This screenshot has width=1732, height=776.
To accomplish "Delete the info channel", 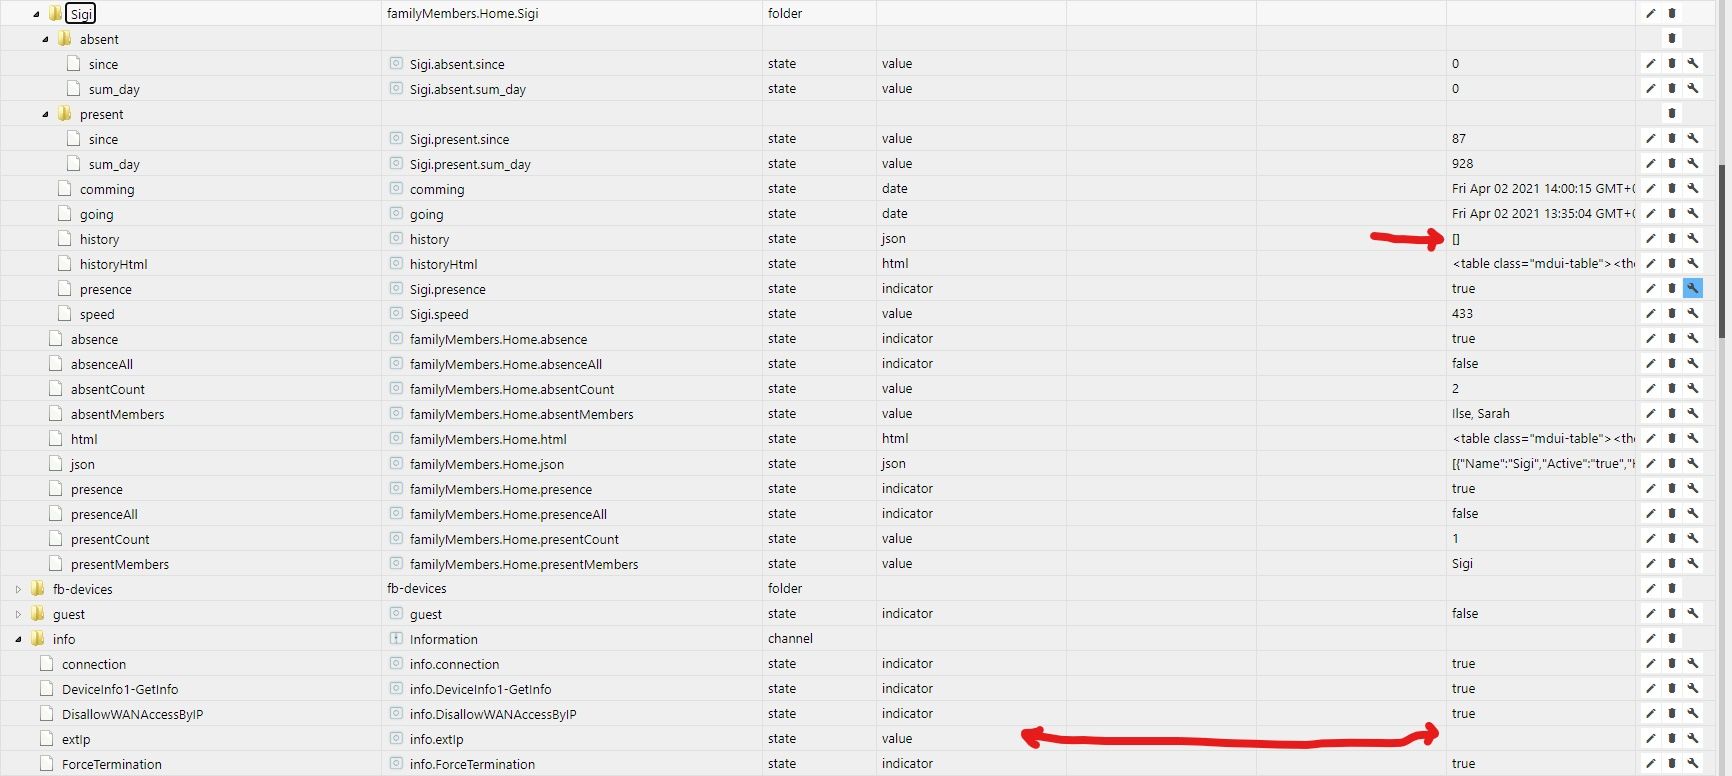I will pyautogui.click(x=1672, y=639).
